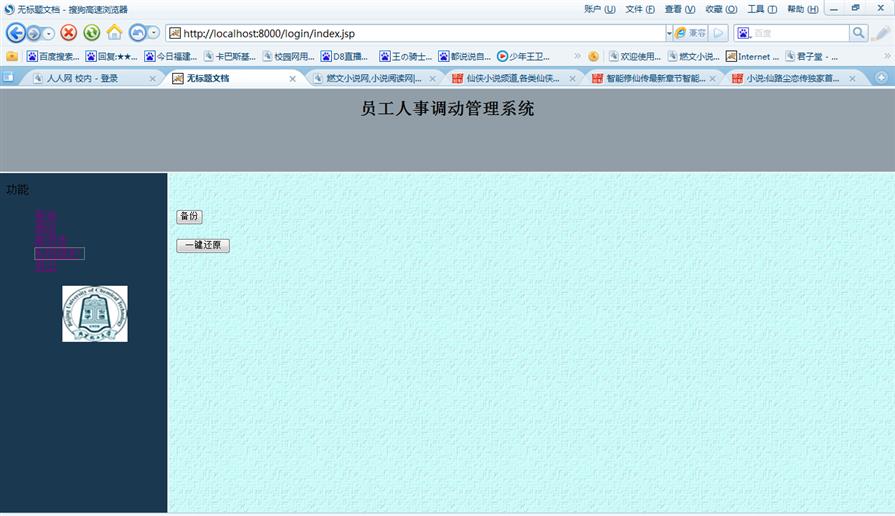Expand the bookmarks overflow chevron after 少年王卫

tap(577, 56)
